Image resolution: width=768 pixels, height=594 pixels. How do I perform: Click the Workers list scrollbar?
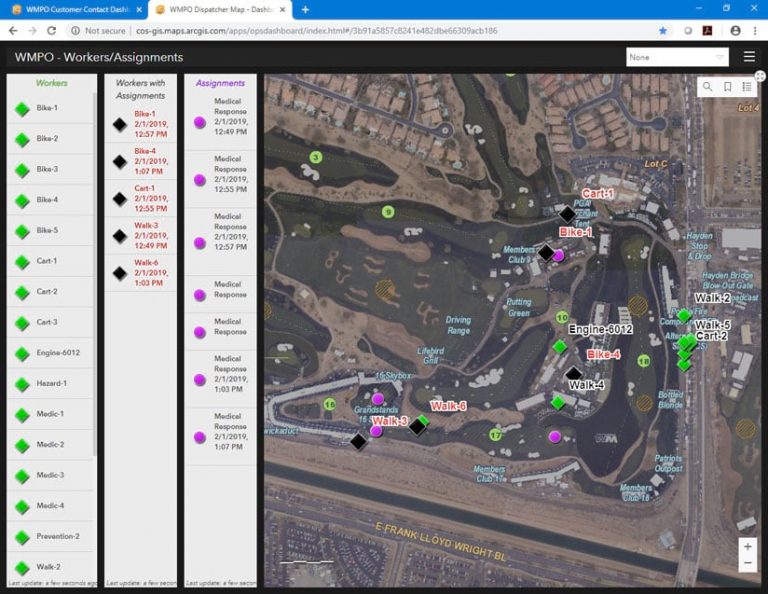[95, 274]
